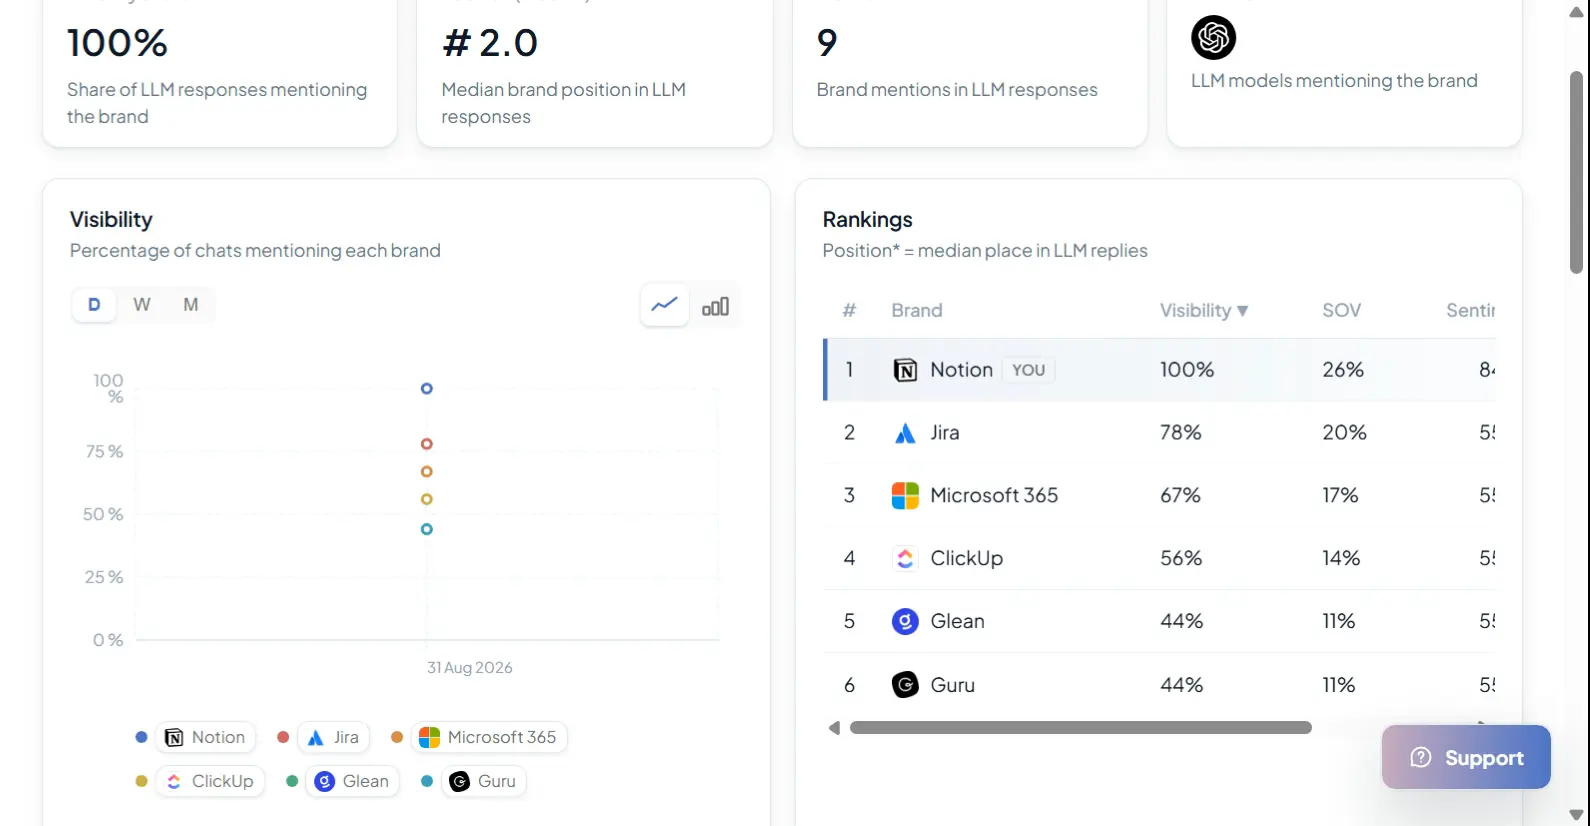Click the ChatGPT model logo icon
Viewport: 1590px width, 826px height.
(x=1213, y=38)
